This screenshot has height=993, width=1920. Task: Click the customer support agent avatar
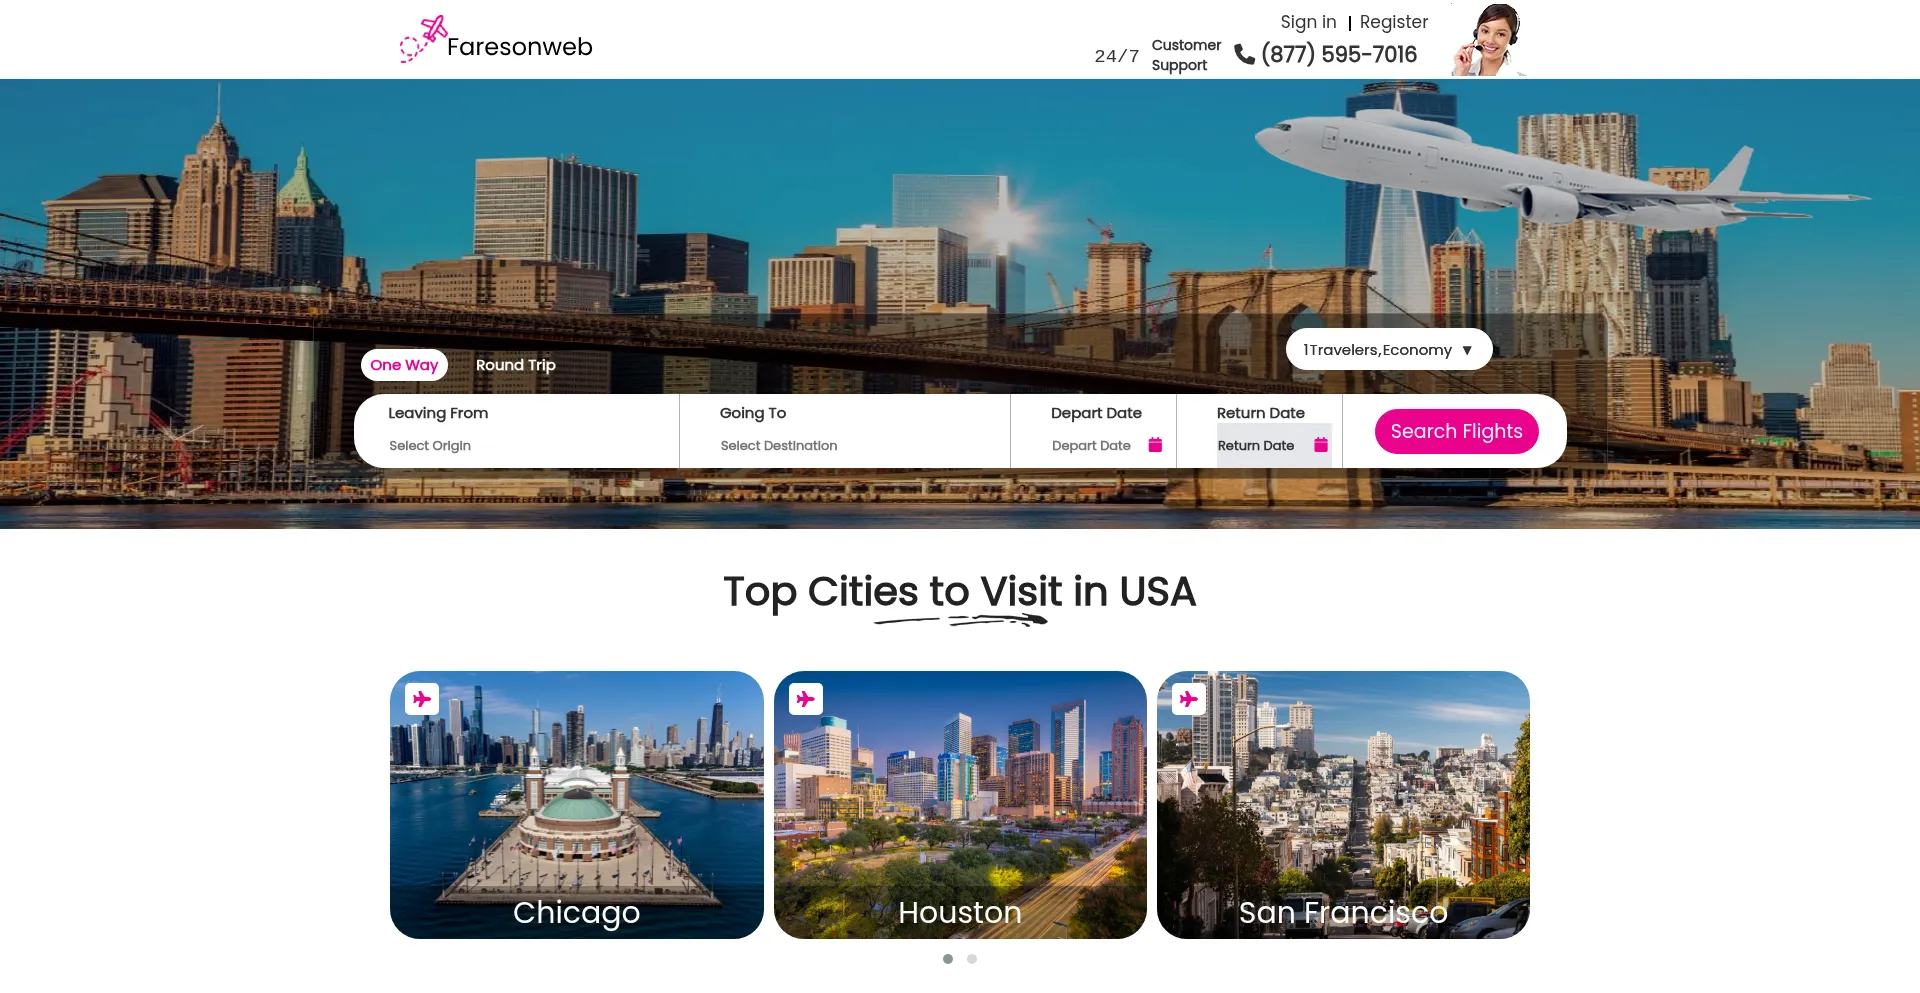click(1488, 40)
